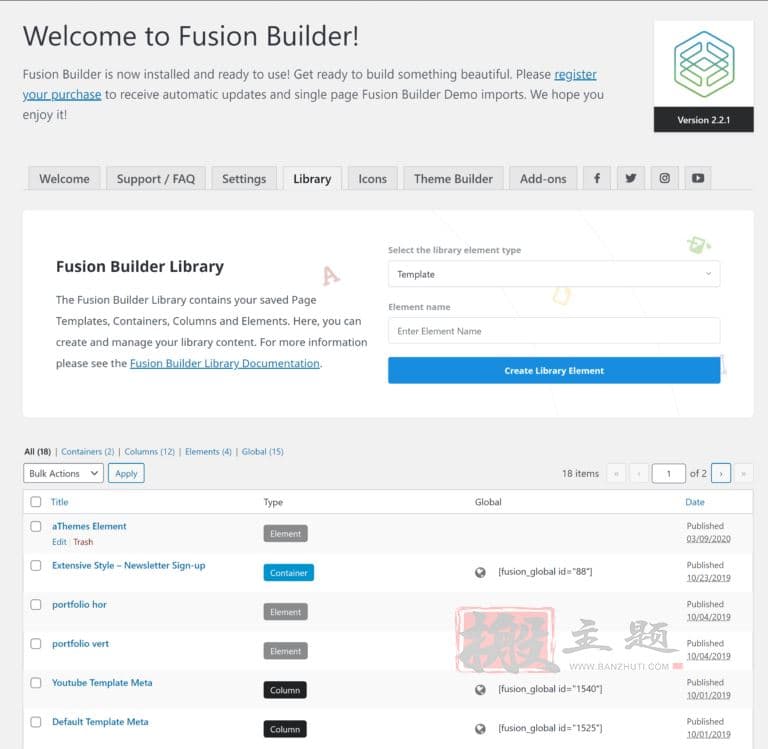Sort by Date column header

695,502
